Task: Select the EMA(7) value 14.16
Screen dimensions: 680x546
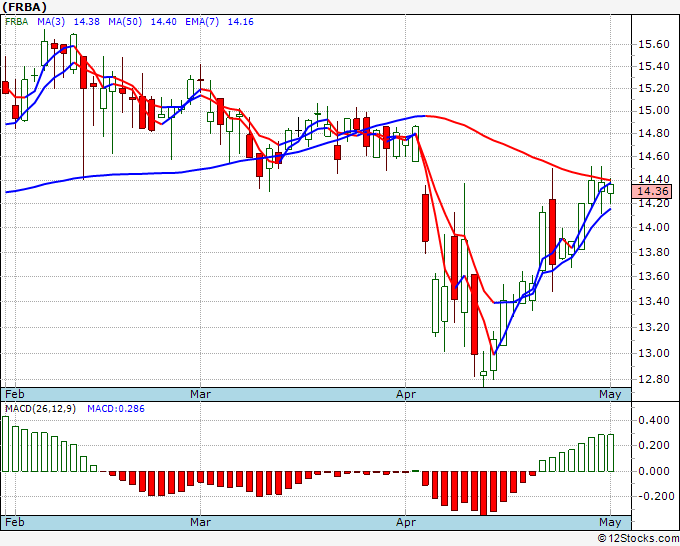Action: 241,22
